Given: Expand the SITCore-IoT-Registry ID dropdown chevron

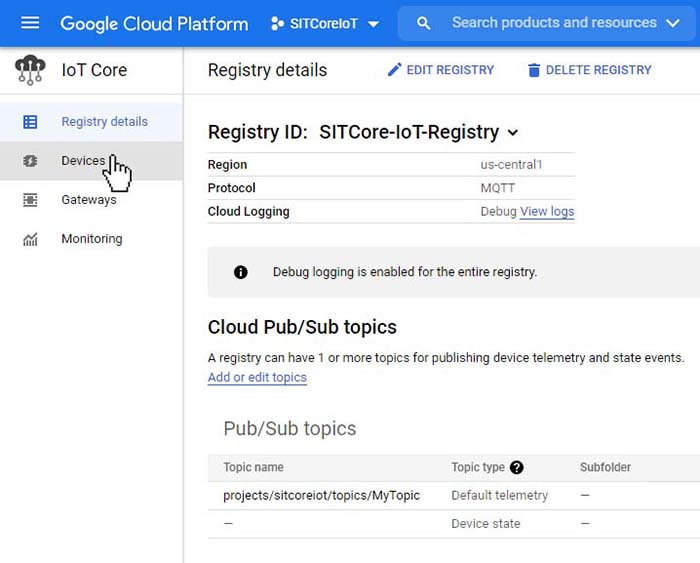Looking at the screenshot, I should pyautogui.click(x=513, y=133).
